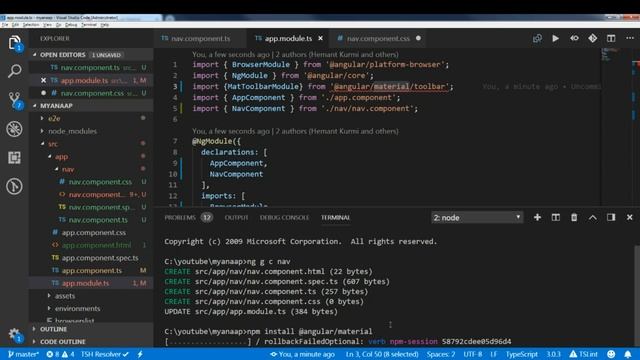Create a new terminal with the plus icon
The height and width of the screenshot is (360, 640).
[537, 218]
